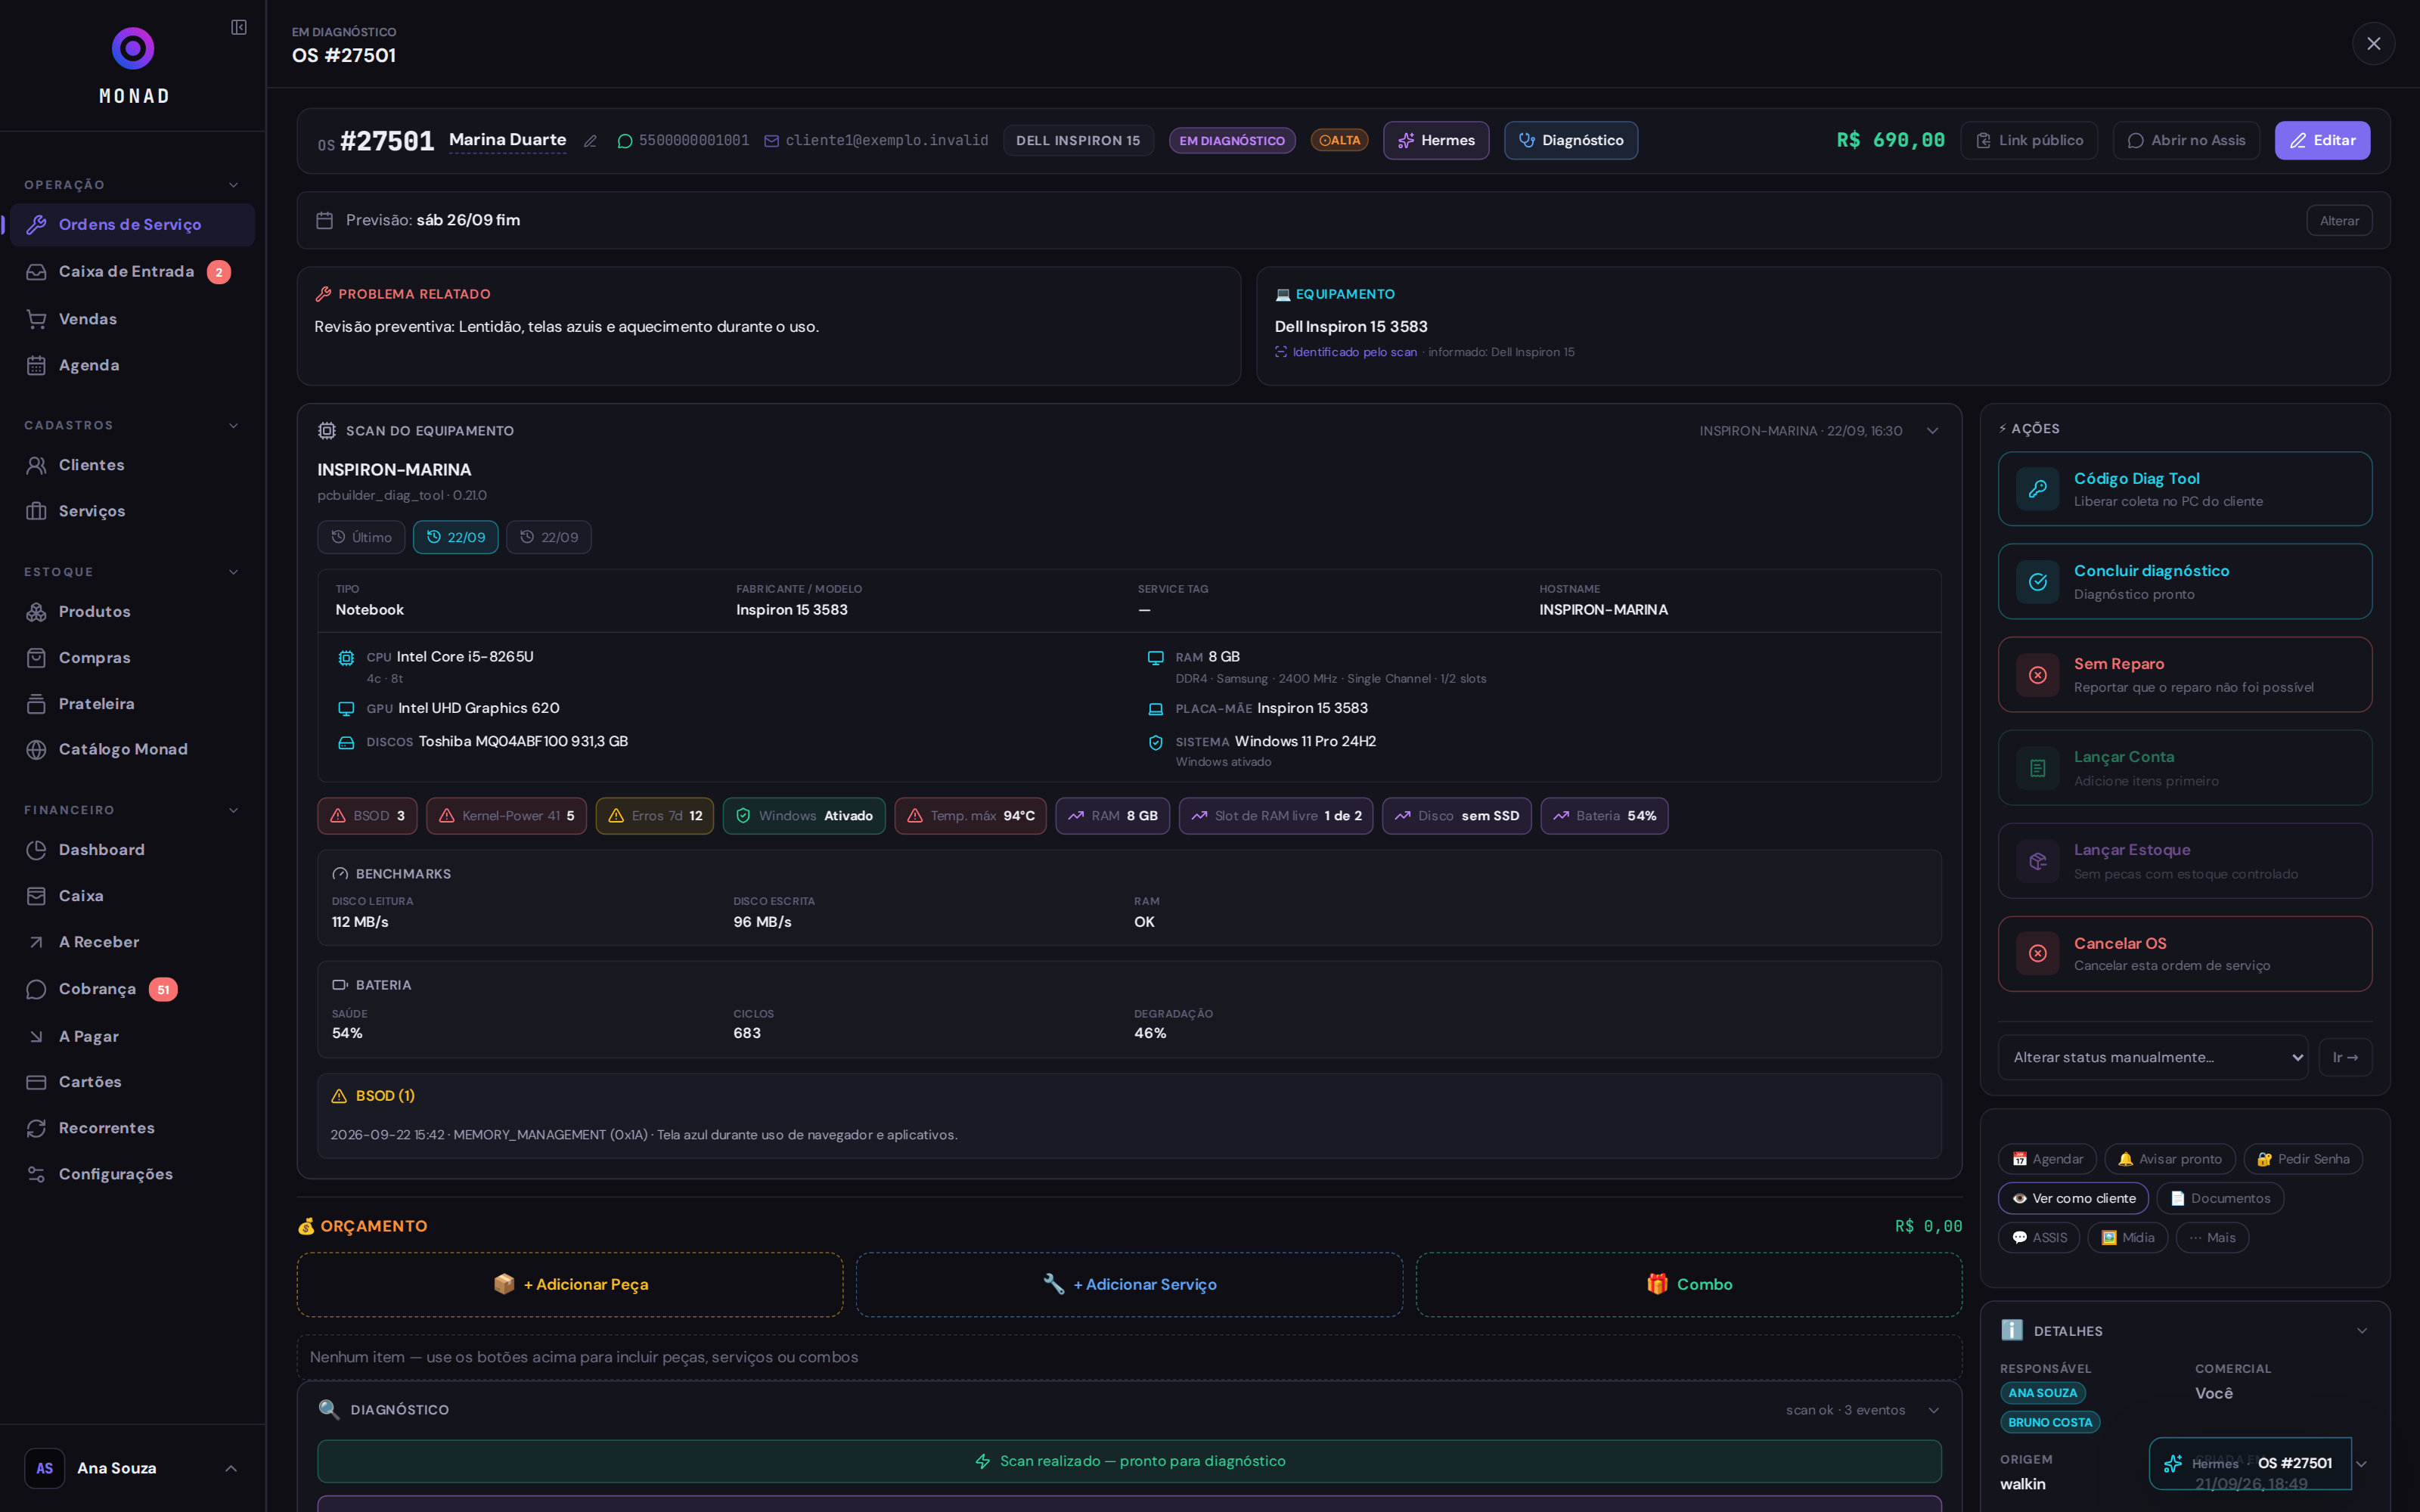
Task: Click the warning icon next to BSOD (1)
Action: (x=339, y=1096)
